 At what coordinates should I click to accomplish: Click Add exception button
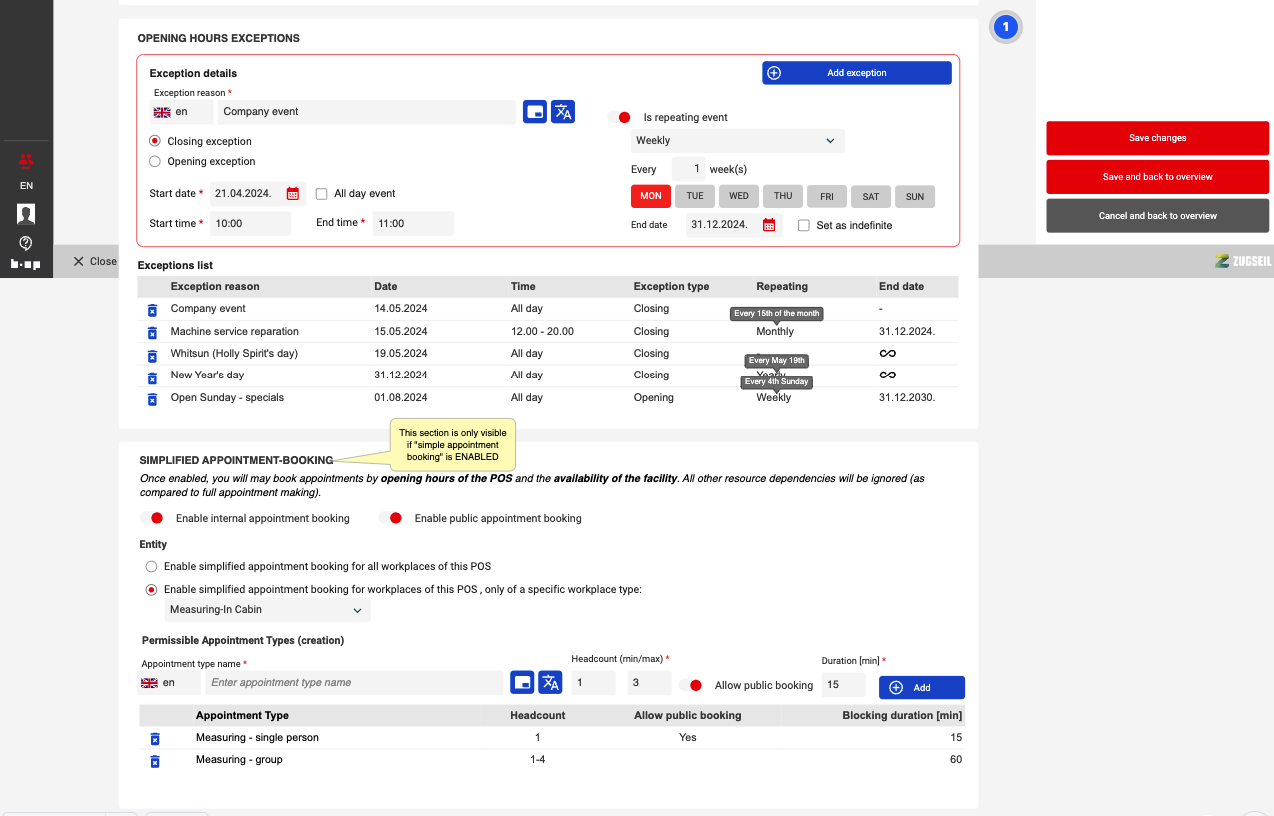click(x=856, y=73)
